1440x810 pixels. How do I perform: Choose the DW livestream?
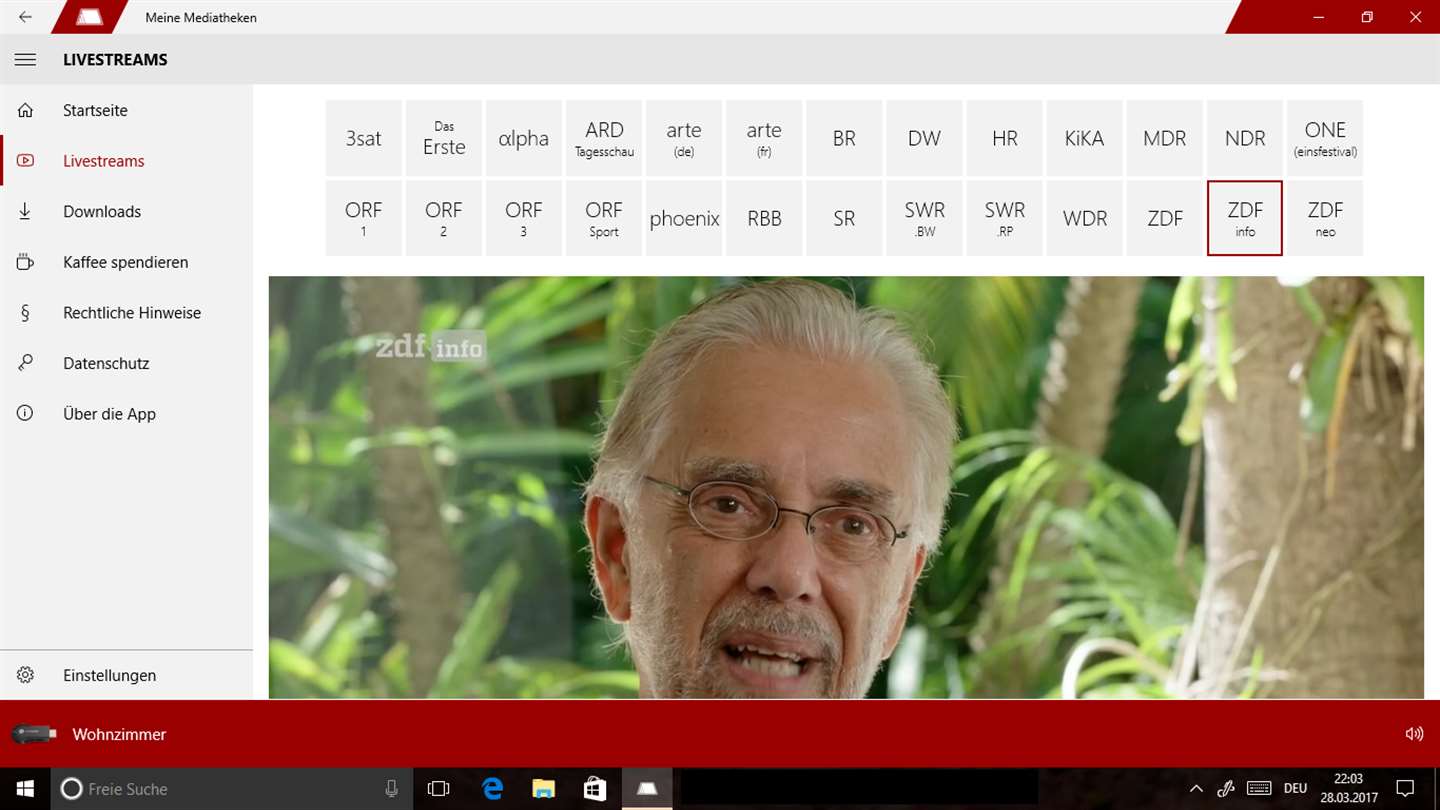point(925,138)
